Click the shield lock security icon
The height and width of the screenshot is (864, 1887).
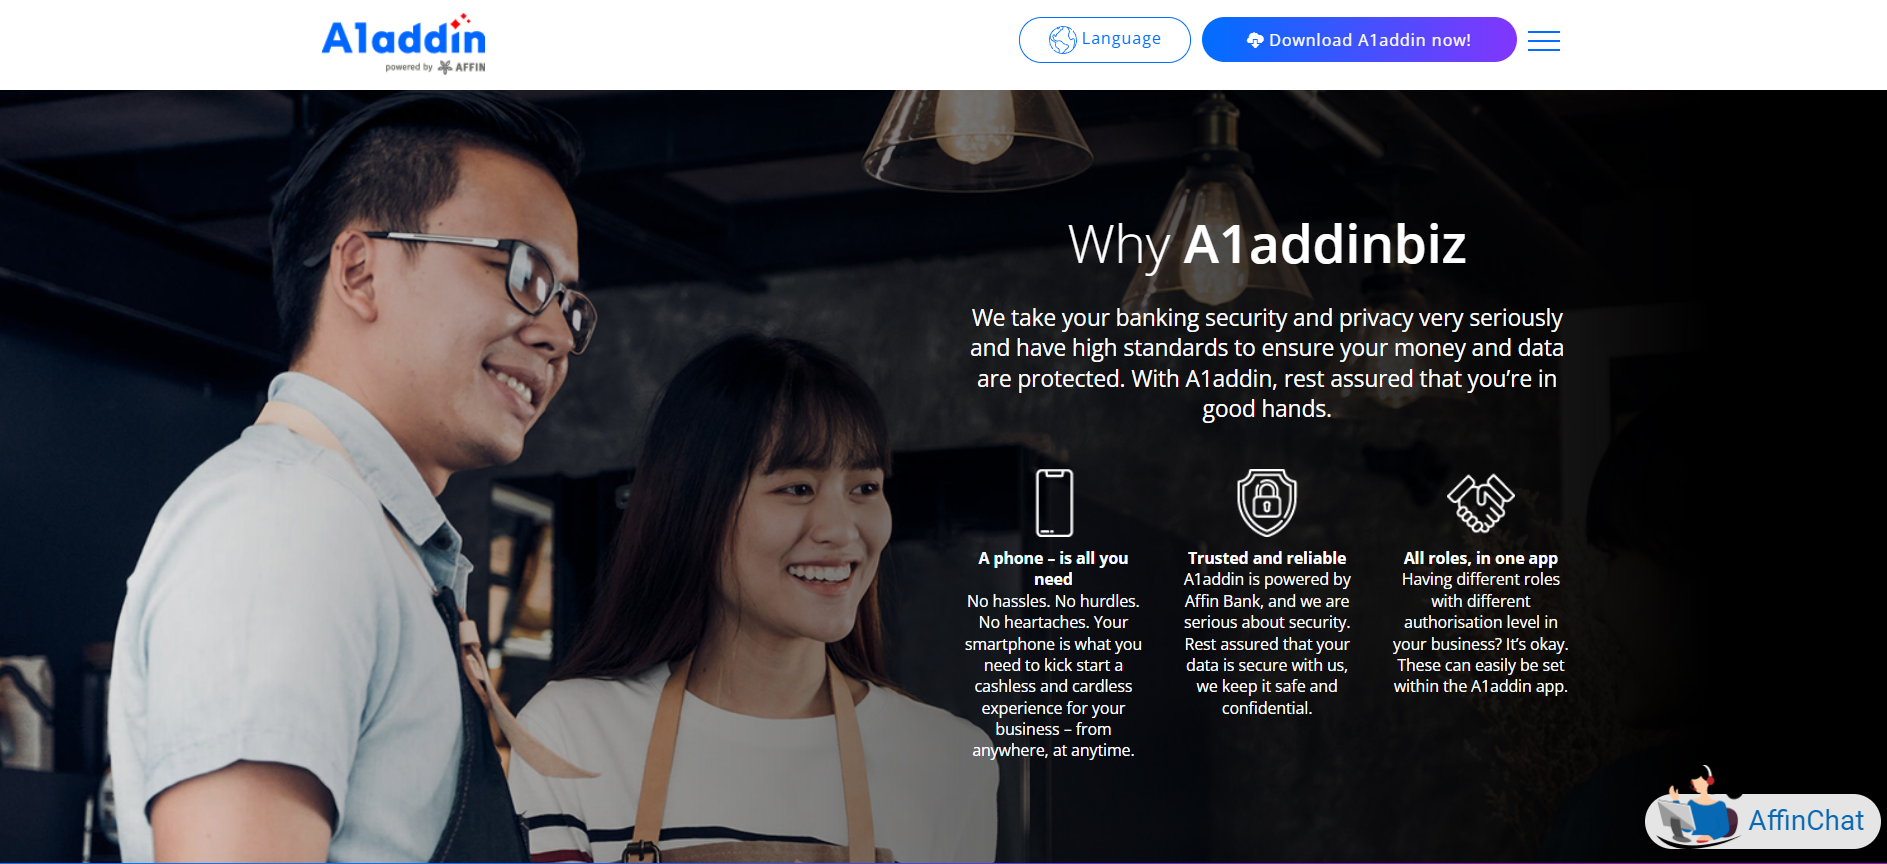(x=1266, y=502)
